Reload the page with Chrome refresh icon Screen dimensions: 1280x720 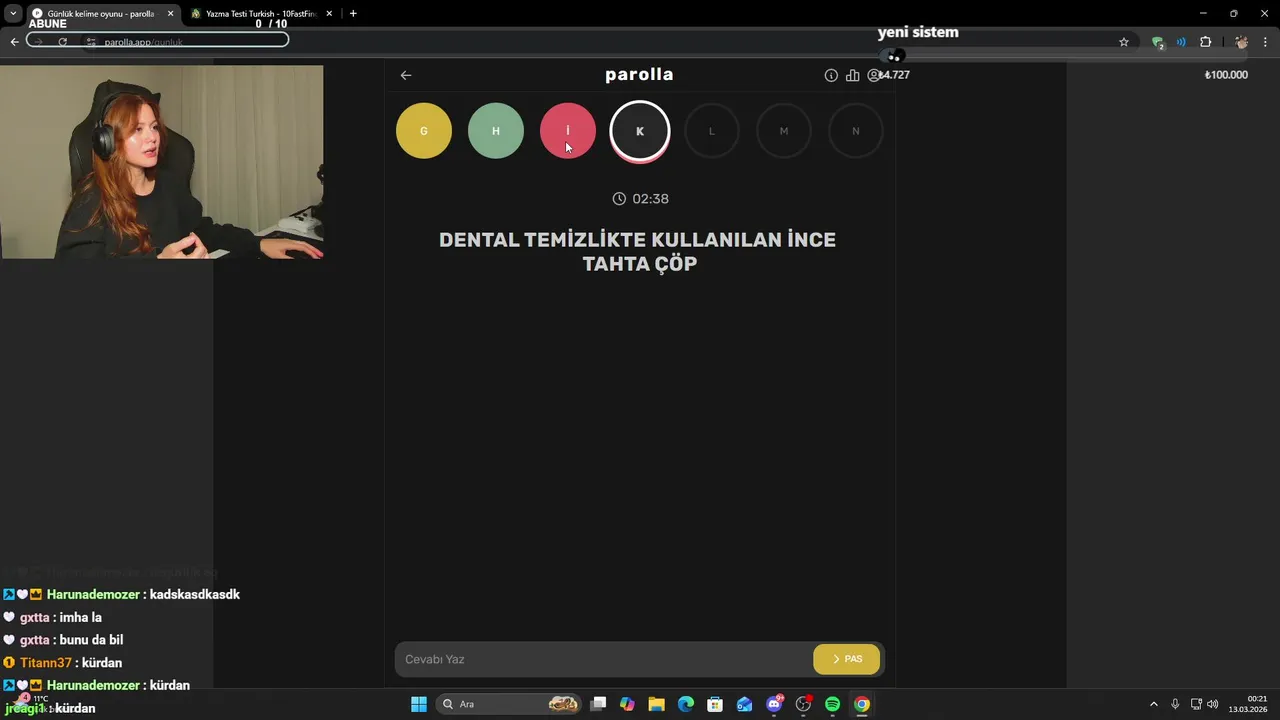click(62, 42)
